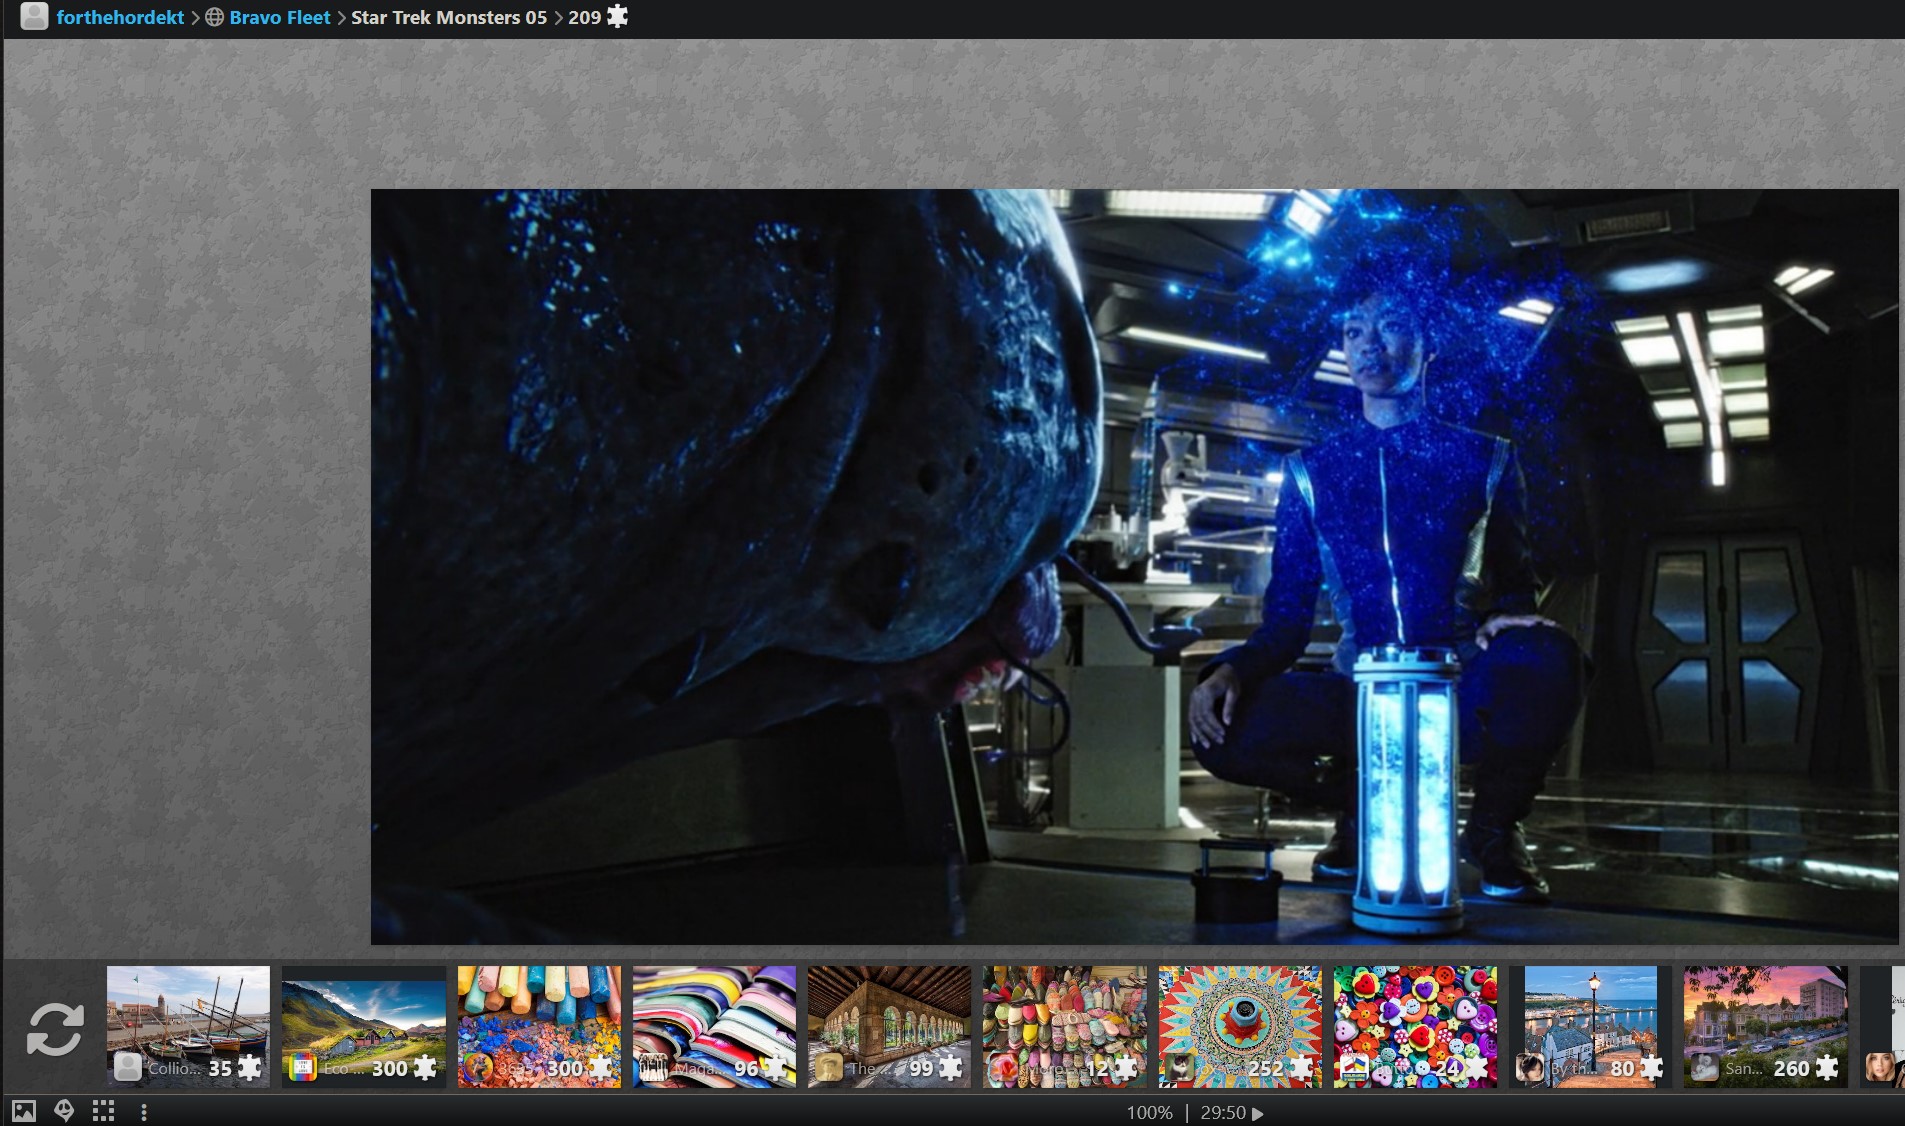Open the 300-piece chalk pastels puzzle

point(539,1026)
